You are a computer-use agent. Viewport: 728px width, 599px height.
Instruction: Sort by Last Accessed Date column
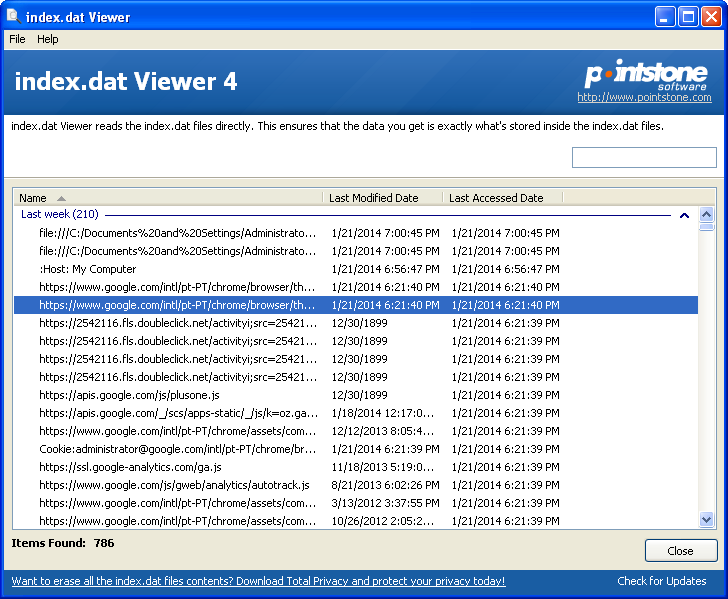[503, 198]
